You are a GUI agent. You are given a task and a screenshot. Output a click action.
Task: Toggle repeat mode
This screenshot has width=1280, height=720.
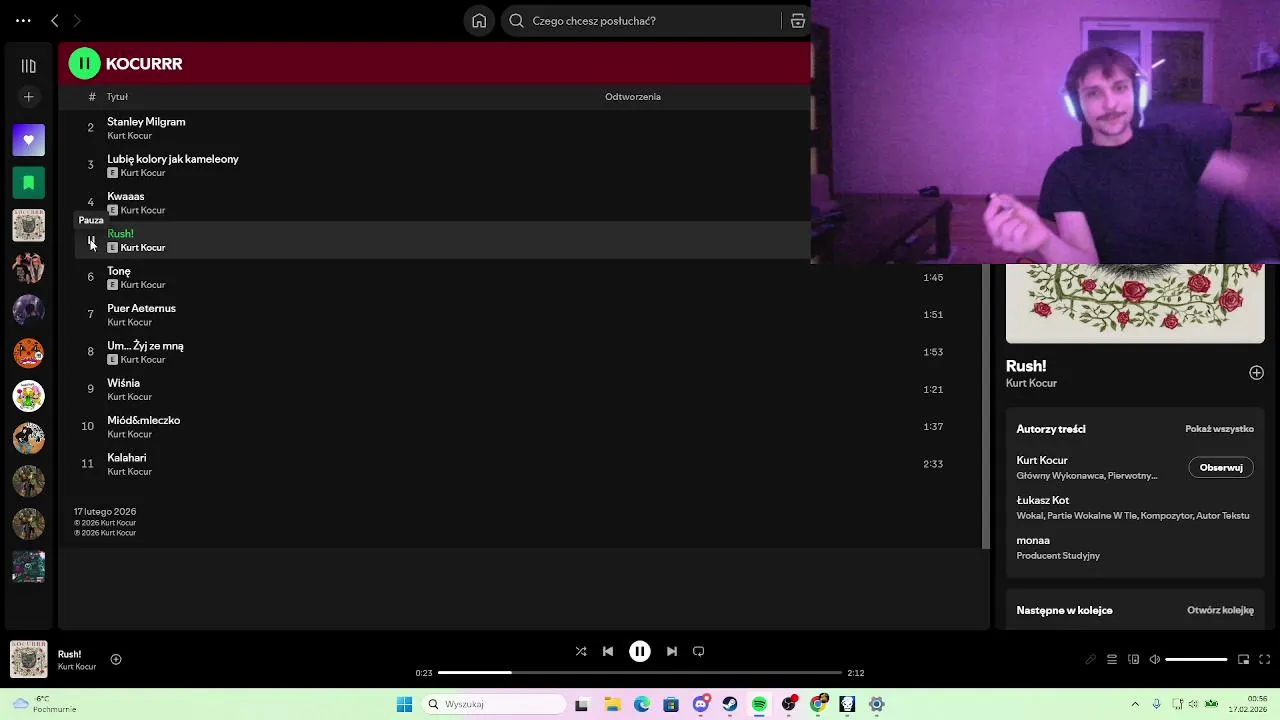click(x=699, y=651)
